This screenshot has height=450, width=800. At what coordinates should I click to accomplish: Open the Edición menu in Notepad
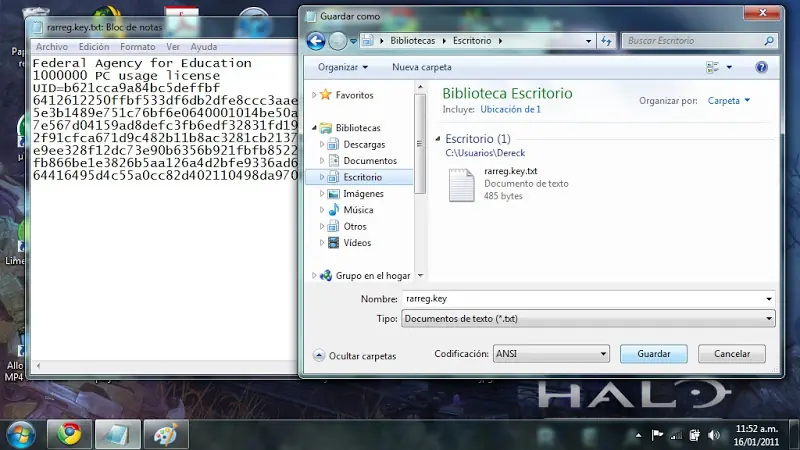tap(94, 46)
